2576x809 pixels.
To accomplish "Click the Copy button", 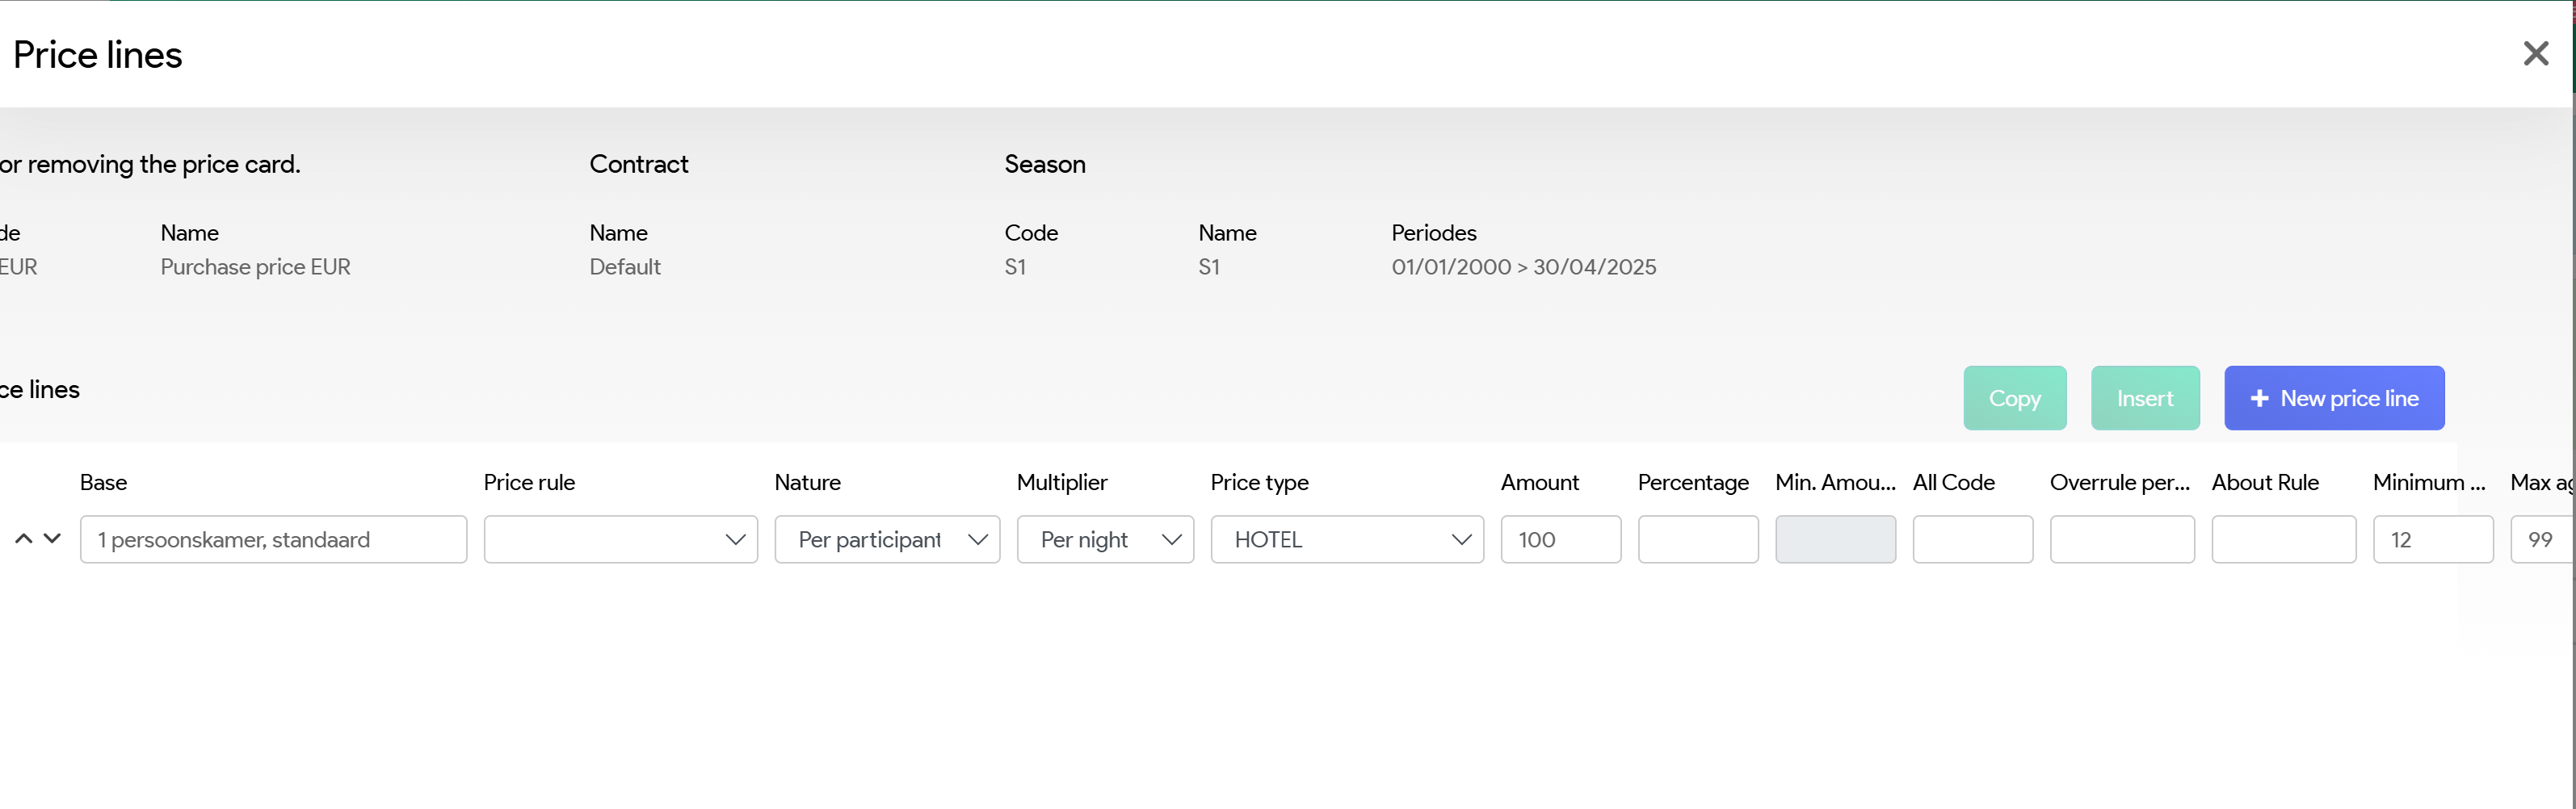I will coord(2014,398).
